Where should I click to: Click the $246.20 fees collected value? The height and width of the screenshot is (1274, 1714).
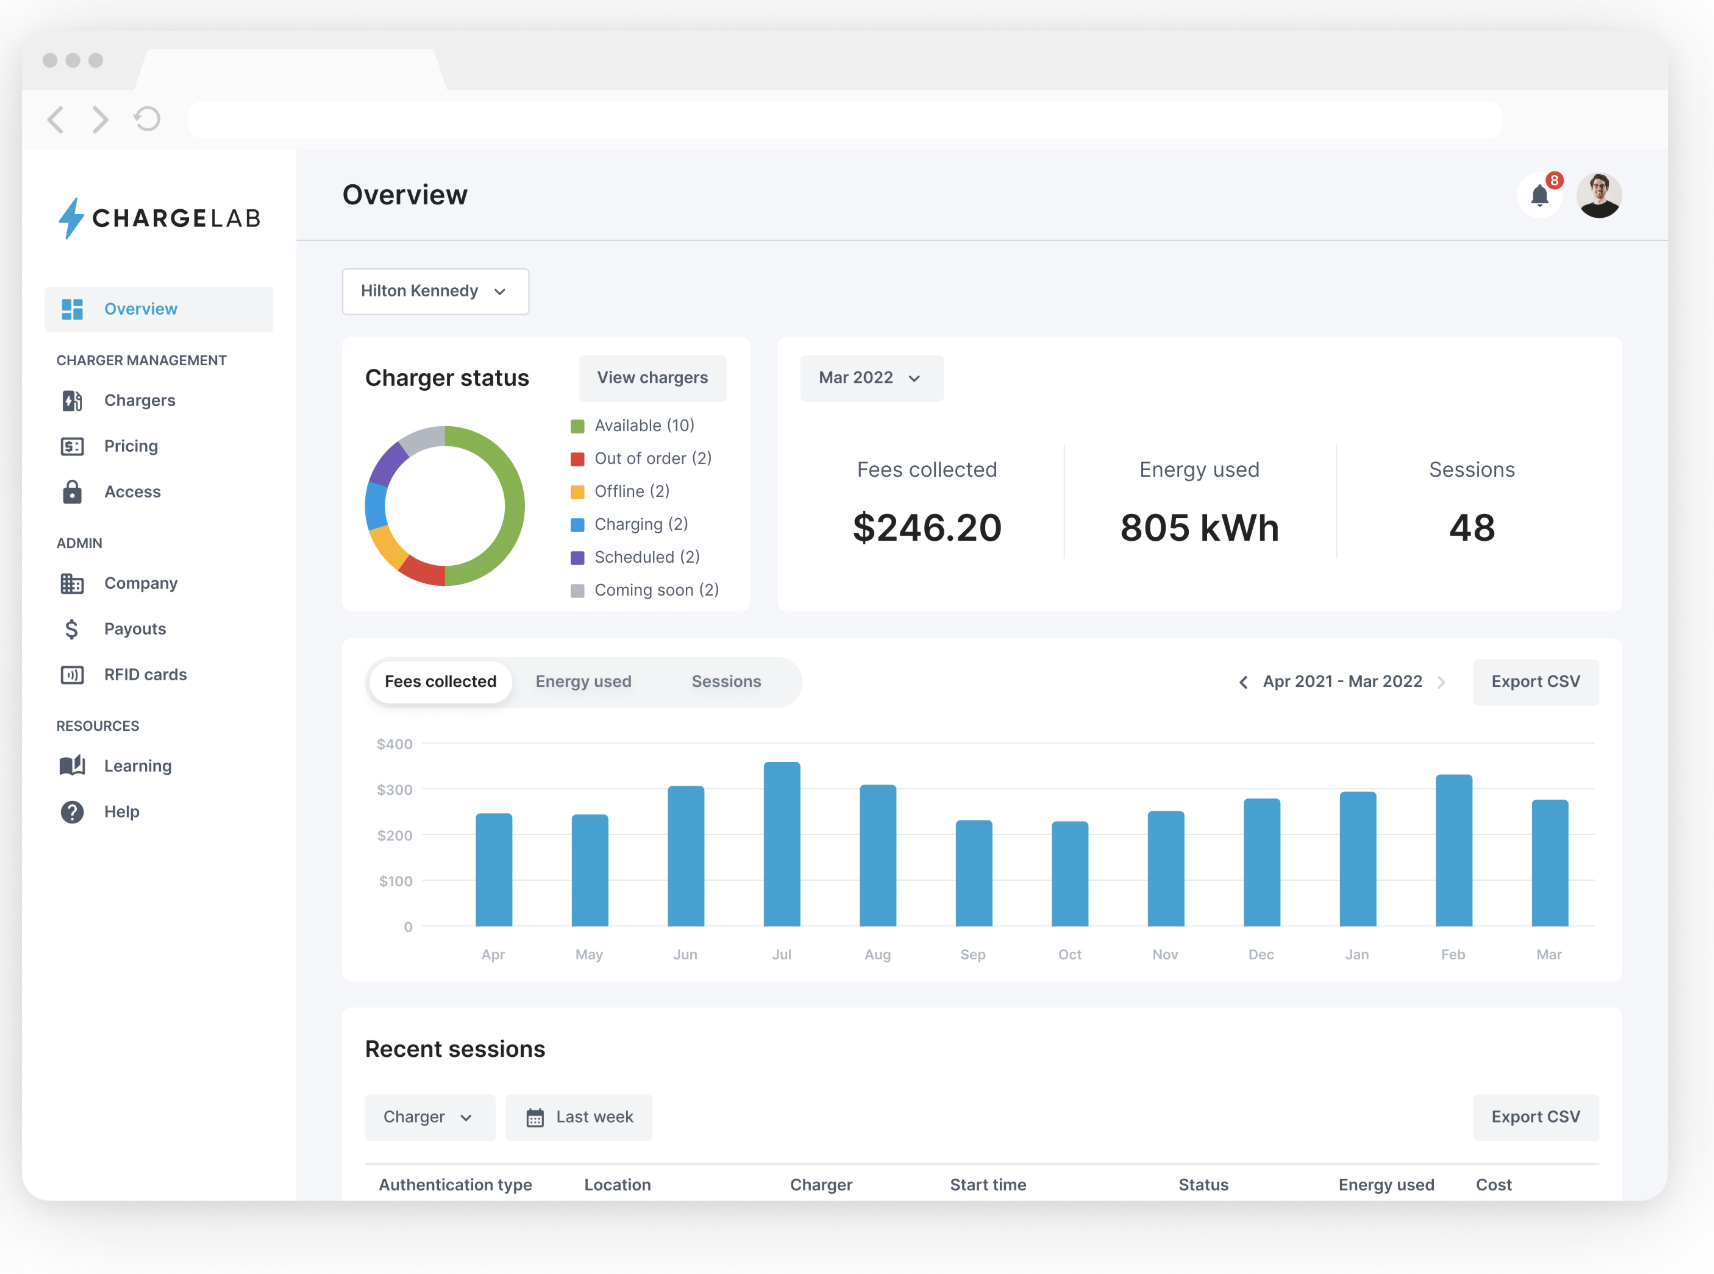[927, 528]
